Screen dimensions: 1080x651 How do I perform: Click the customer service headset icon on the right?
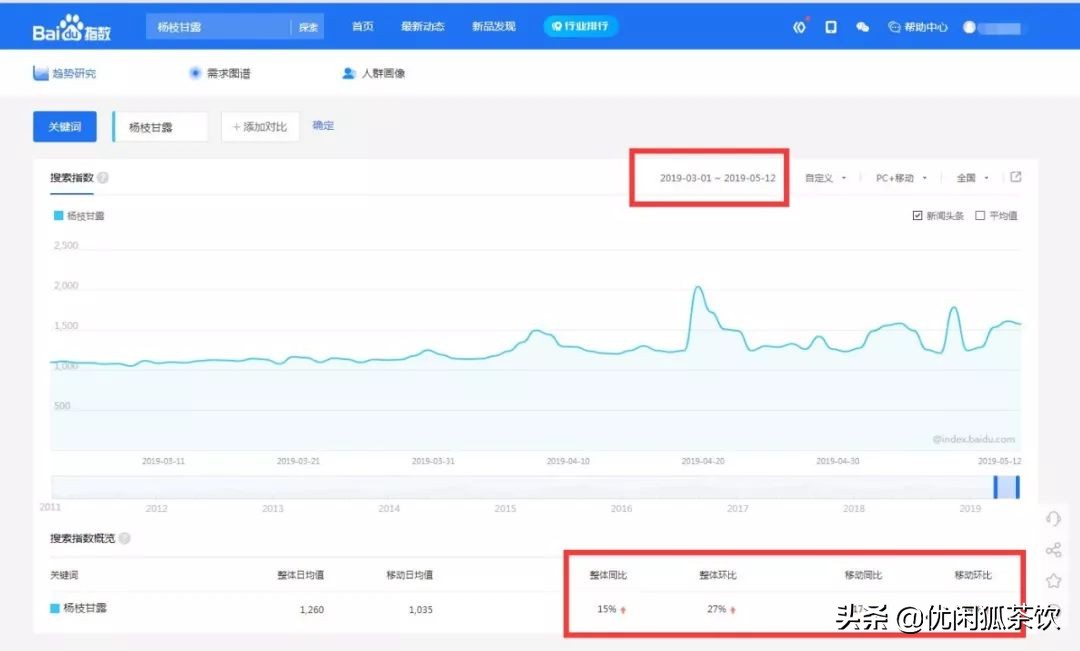[x=1053, y=519]
